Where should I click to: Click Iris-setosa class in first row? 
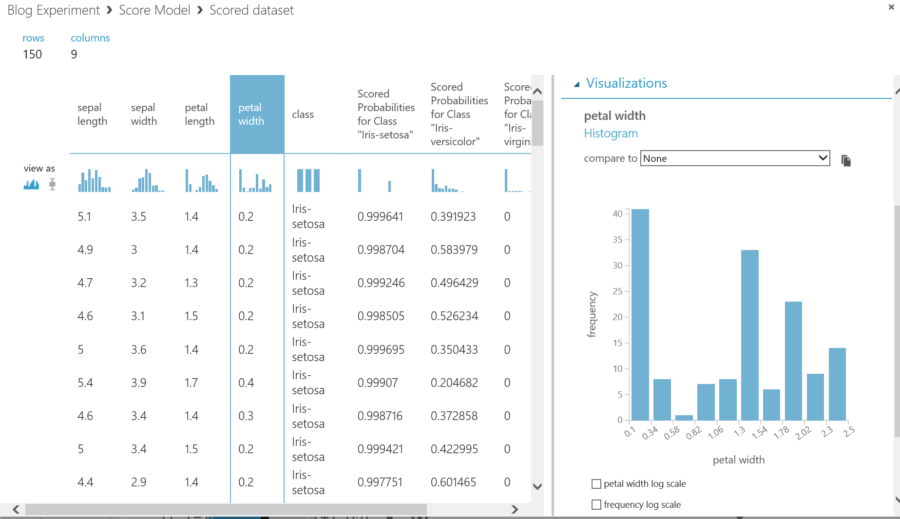point(308,216)
